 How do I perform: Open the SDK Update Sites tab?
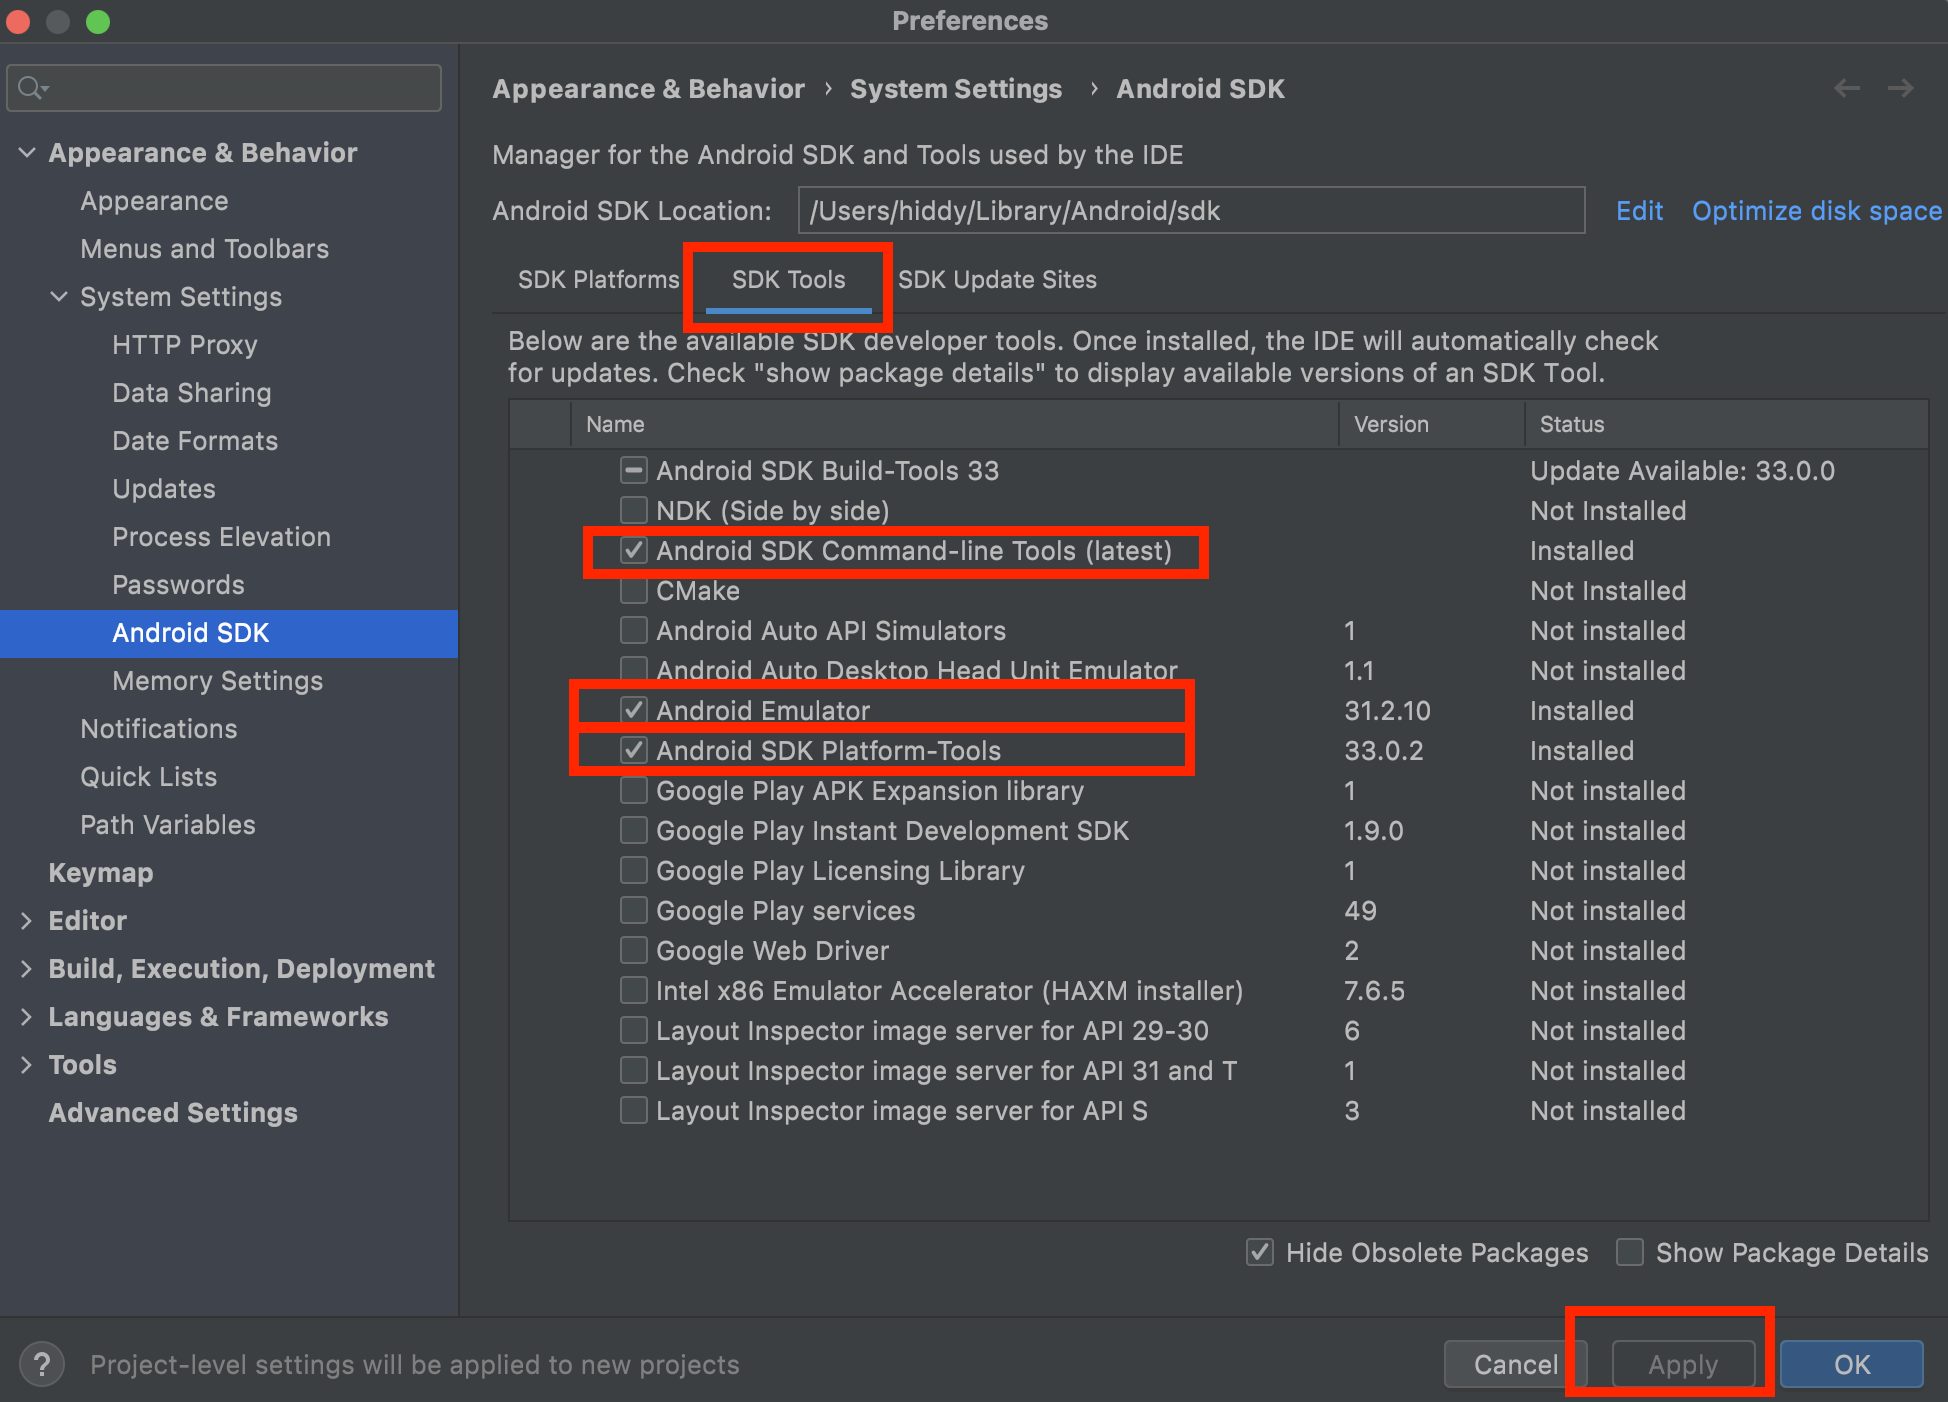[x=997, y=280]
